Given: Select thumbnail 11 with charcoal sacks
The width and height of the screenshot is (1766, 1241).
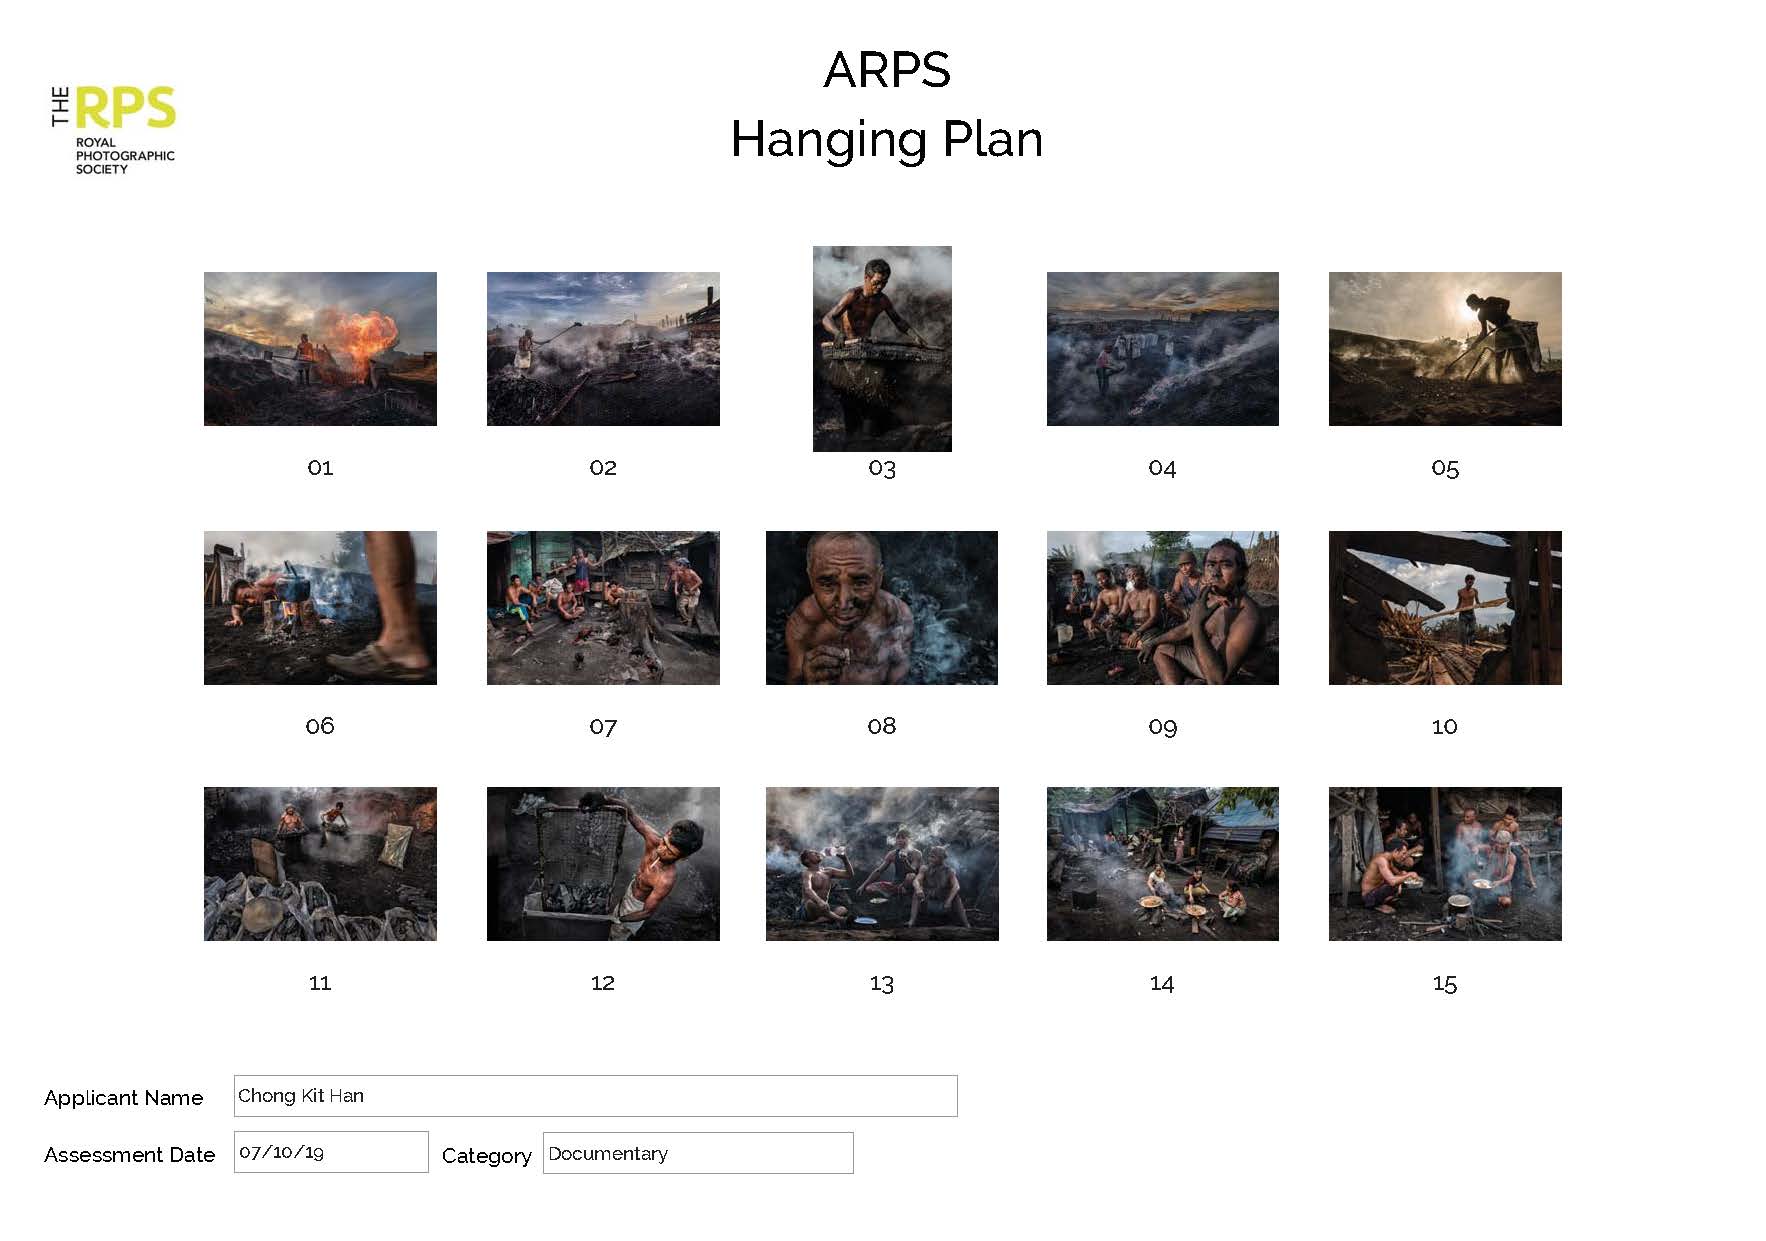Looking at the screenshot, I should point(320,864).
